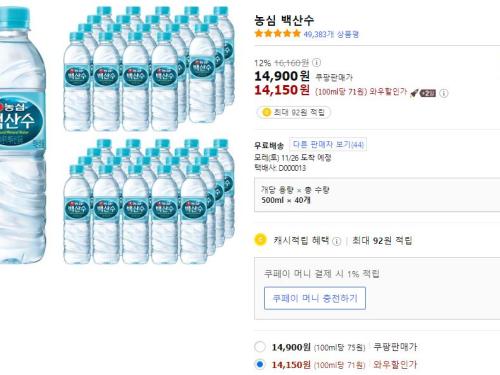Click yellow cash coin icon beside 캐시적립 혜택

(x=260, y=240)
